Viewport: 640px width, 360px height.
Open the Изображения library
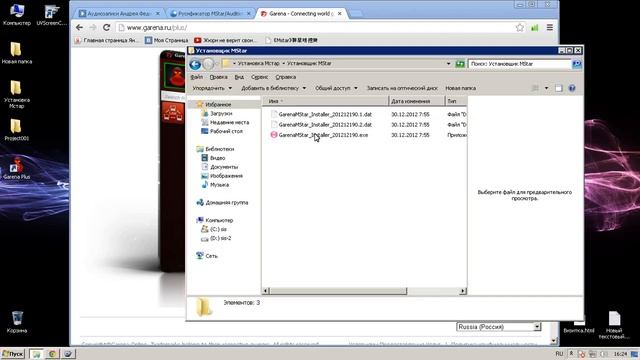click(x=226, y=176)
